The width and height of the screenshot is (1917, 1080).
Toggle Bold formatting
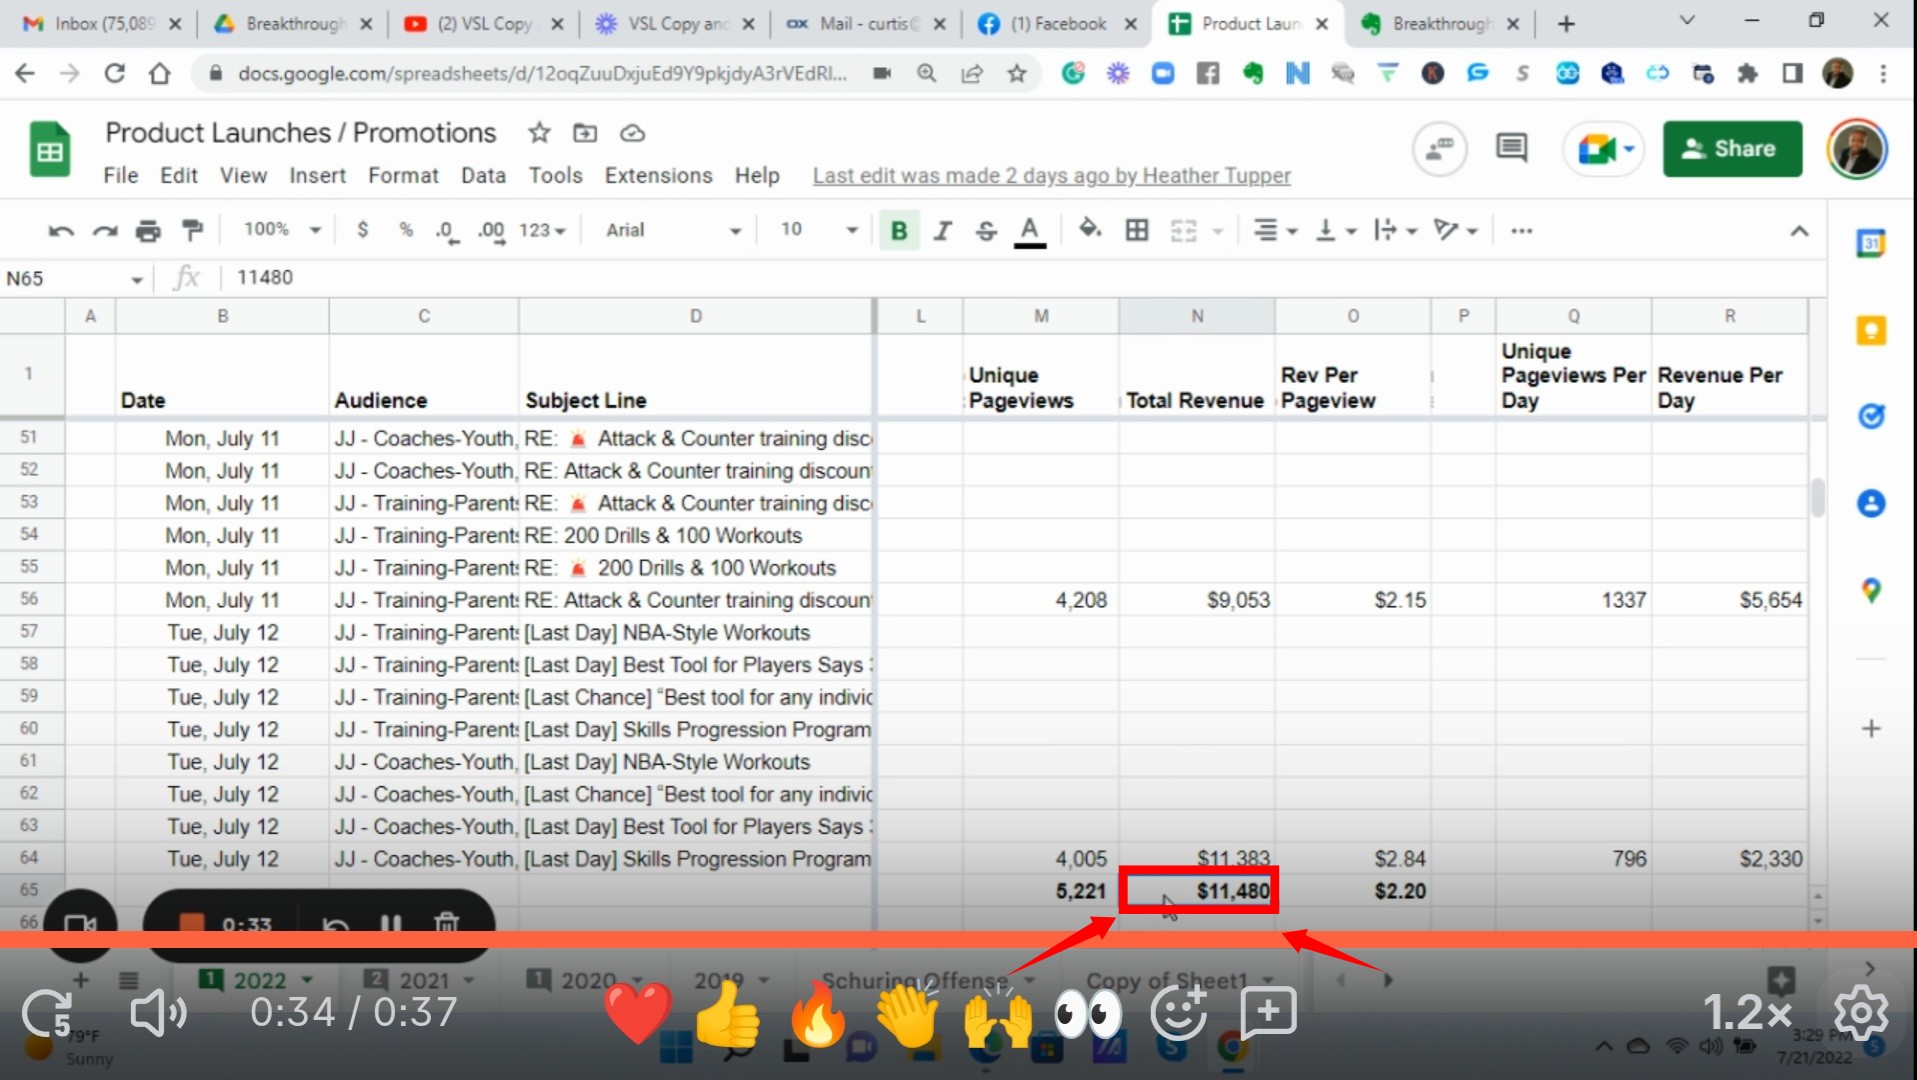click(x=899, y=231)
